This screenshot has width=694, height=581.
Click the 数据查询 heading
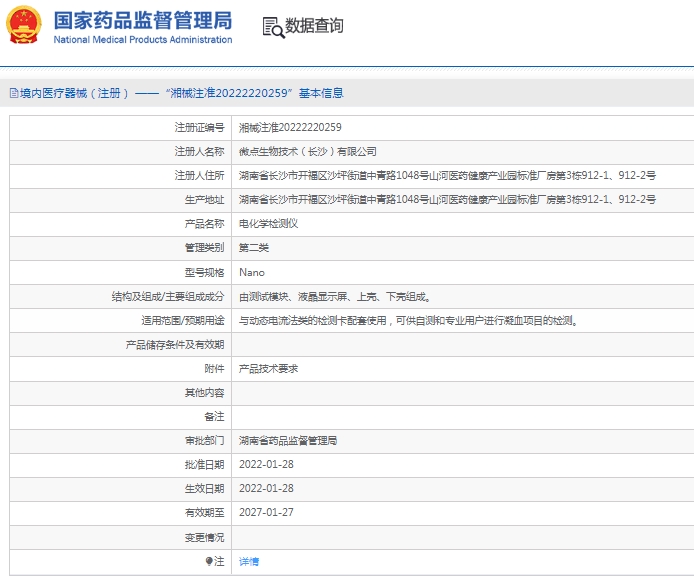pyautogui.click(x=314, y=26)
